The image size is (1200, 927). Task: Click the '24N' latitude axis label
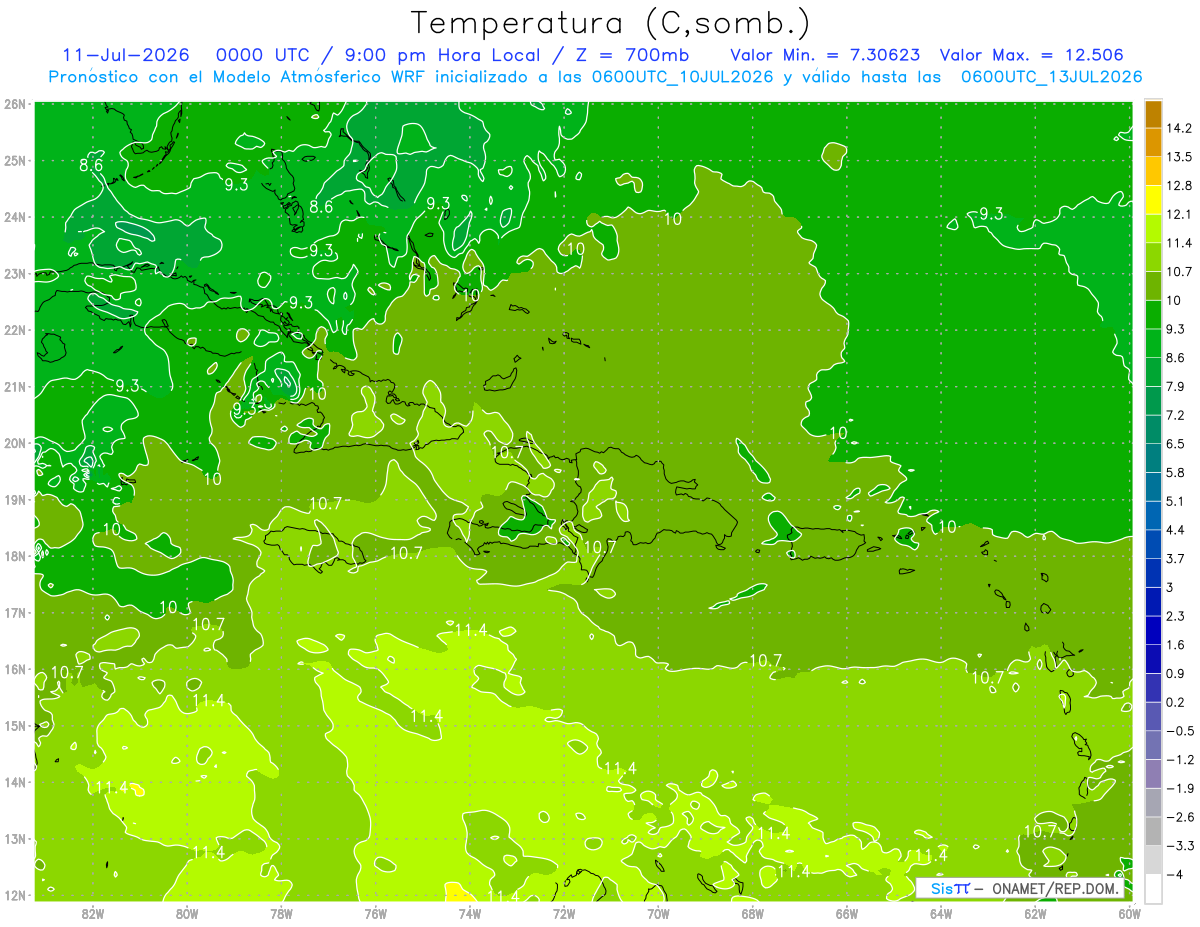(15, 217)
